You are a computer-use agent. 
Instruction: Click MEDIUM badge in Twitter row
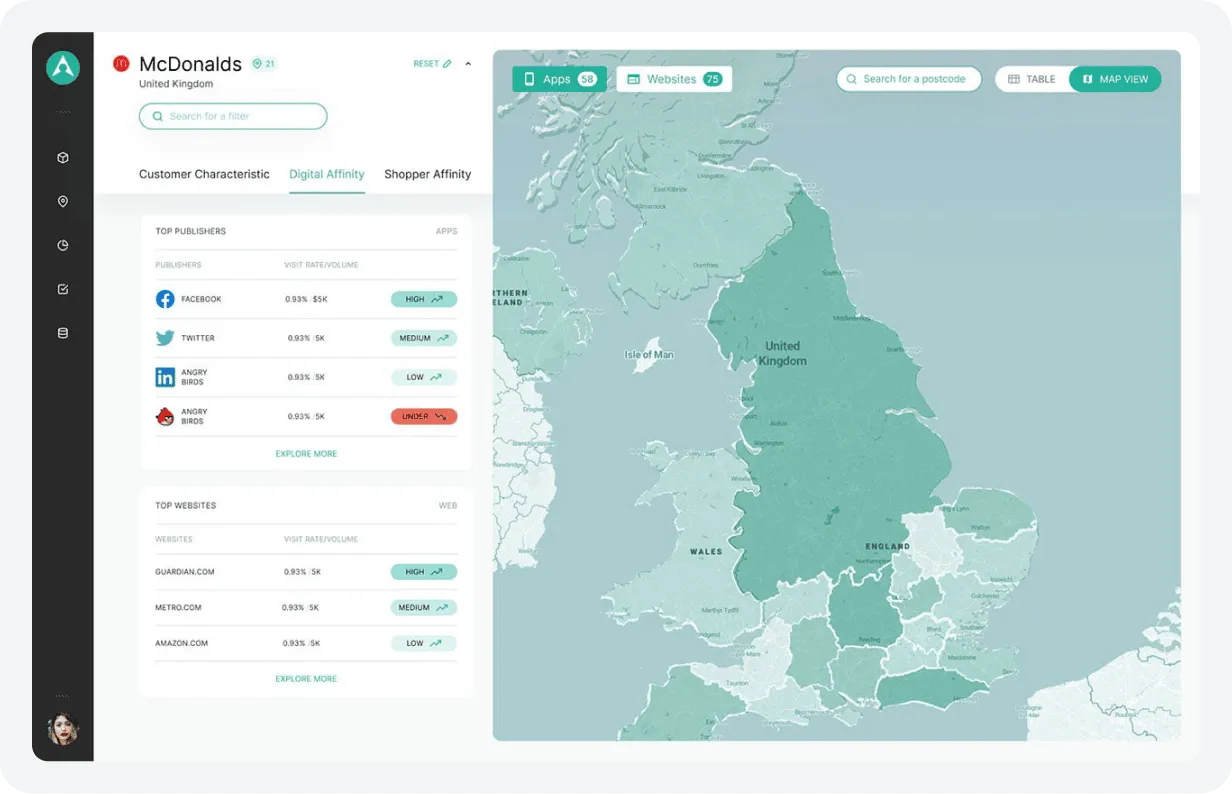coord(424,338)
